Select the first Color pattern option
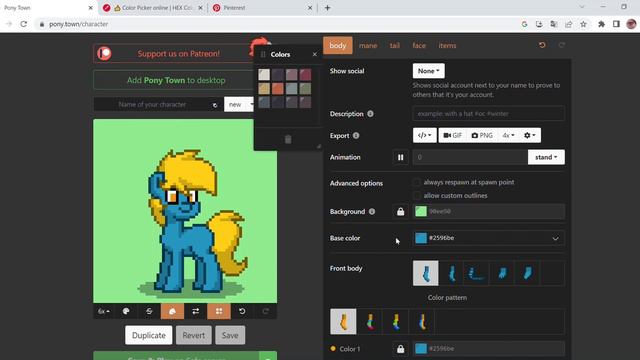This screenshot has height=360, width=640. (343, 322)
